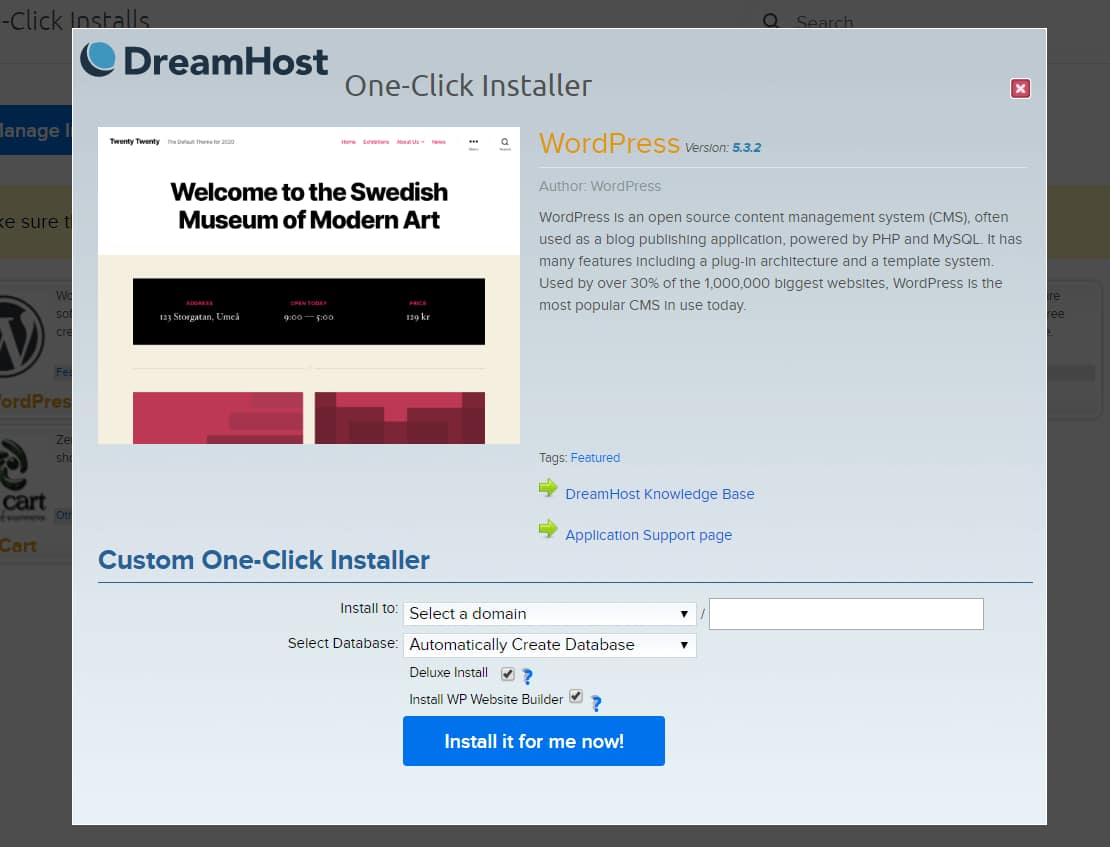Screen dimensions: 1110x847
Task: Uncheck the Deluxe Install checkbox
Action: pos(508,674)
